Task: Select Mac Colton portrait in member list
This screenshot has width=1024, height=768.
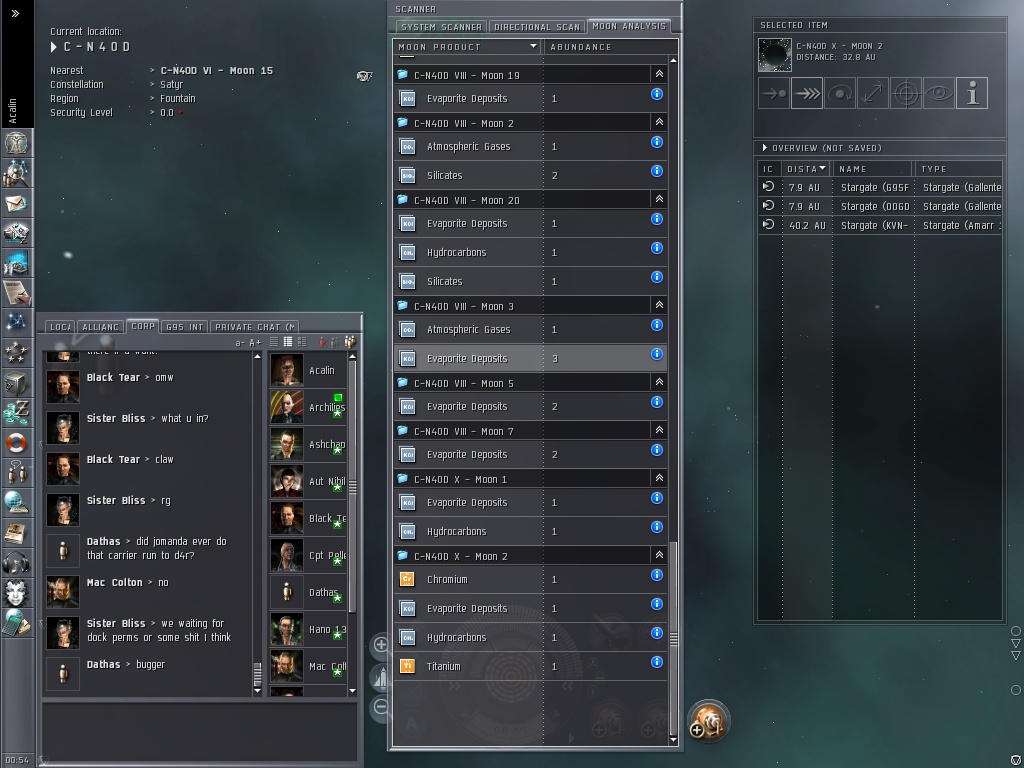Action: 287,665
